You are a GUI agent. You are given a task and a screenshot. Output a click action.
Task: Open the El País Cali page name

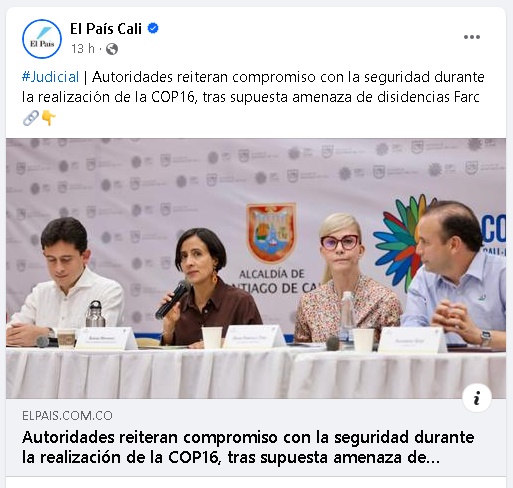[106, 29]
